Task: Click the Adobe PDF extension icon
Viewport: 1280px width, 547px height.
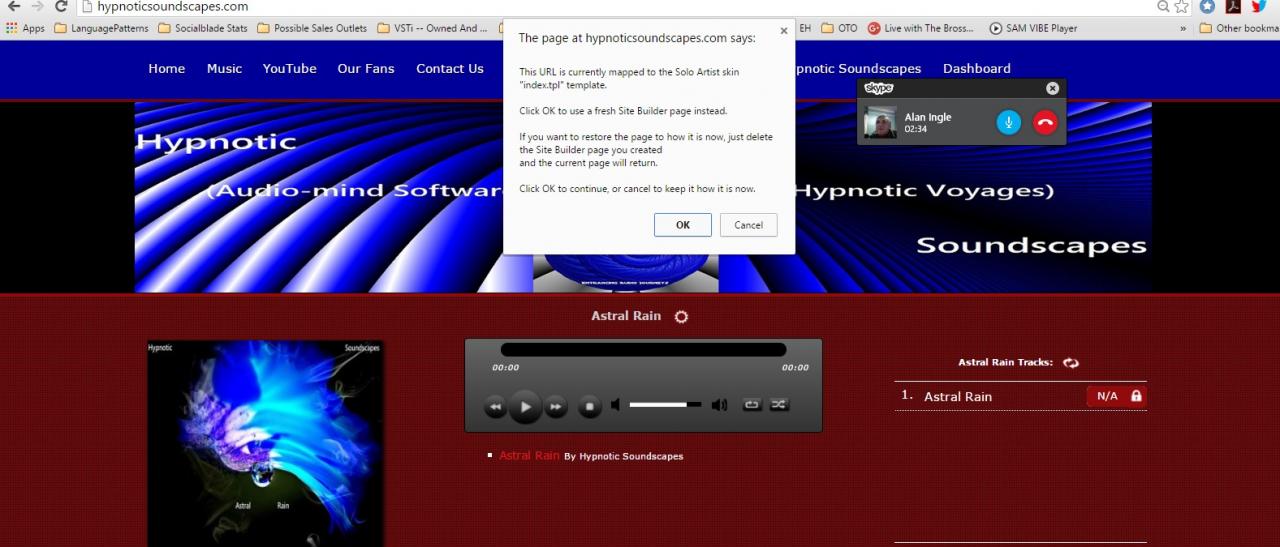Action: pyautogui.click(x=1234, y=6)
